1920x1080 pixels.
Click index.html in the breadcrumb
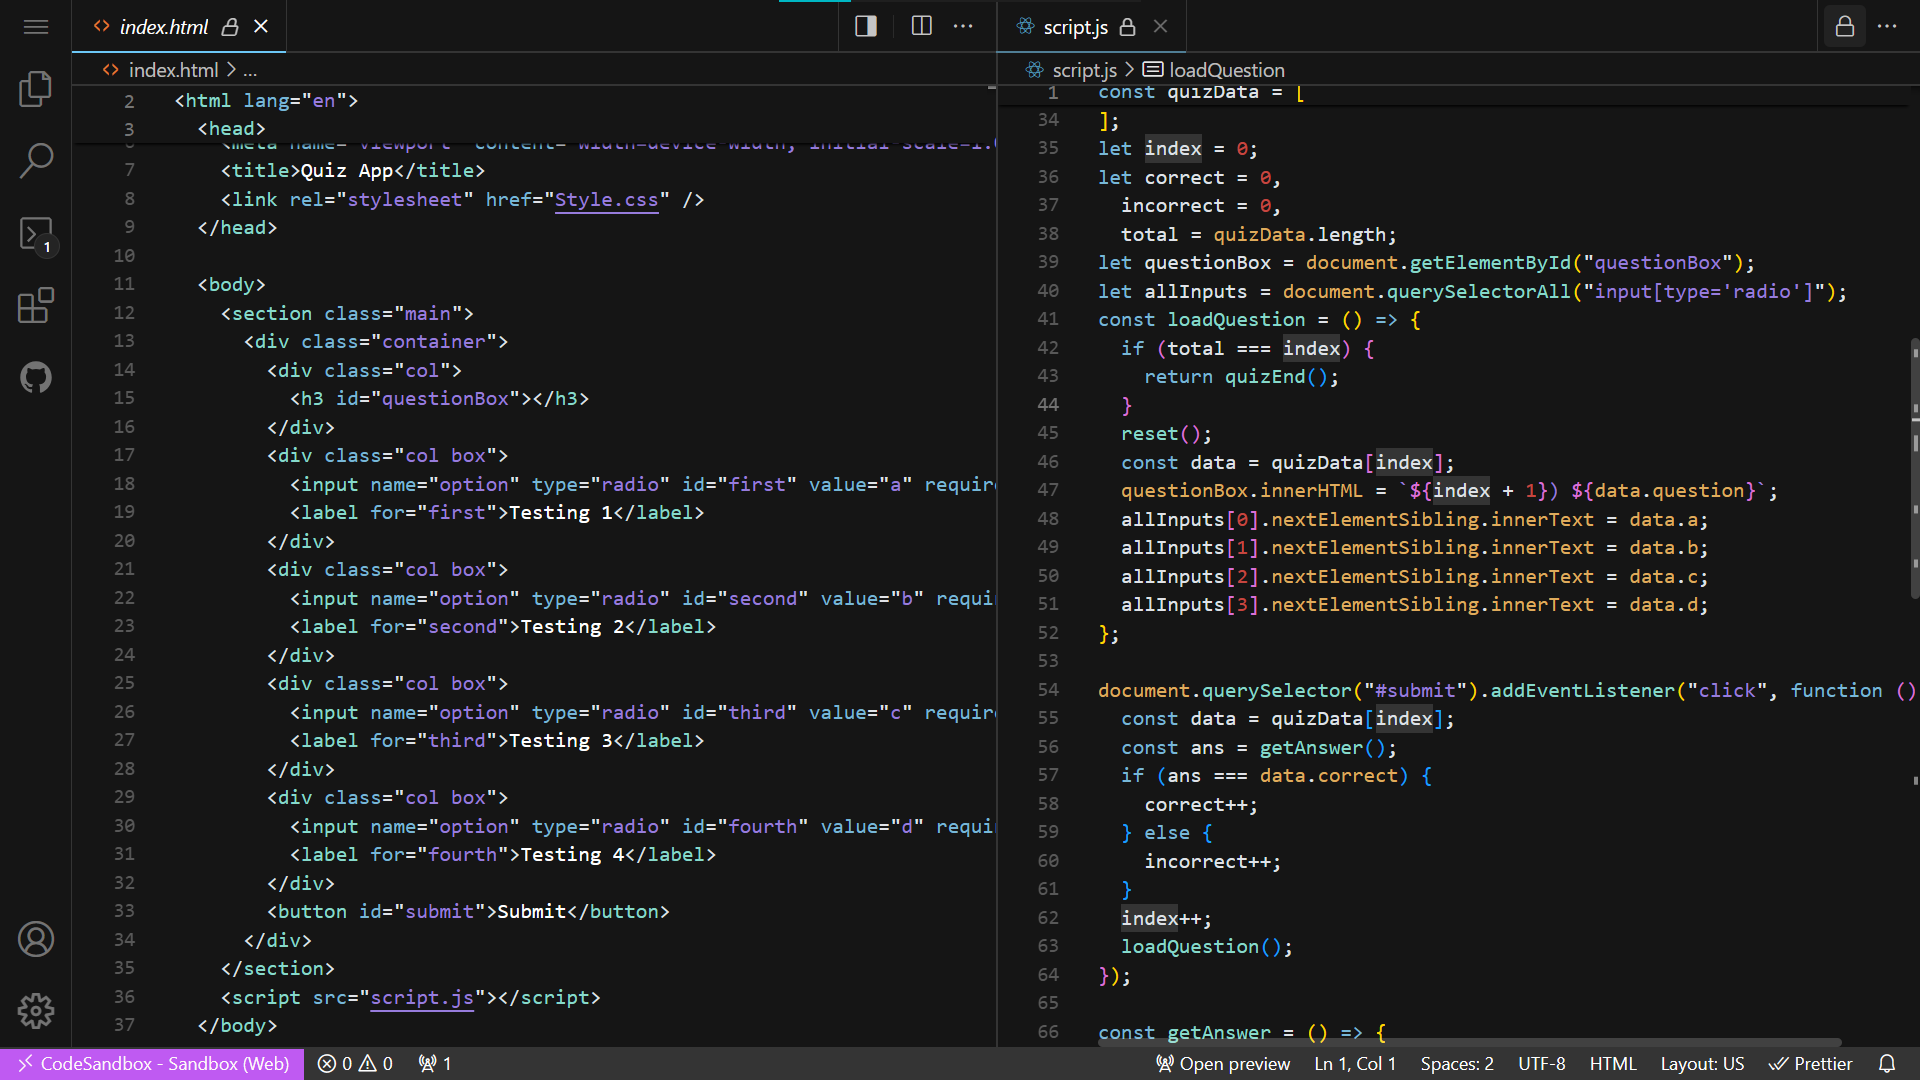point(173,70)
